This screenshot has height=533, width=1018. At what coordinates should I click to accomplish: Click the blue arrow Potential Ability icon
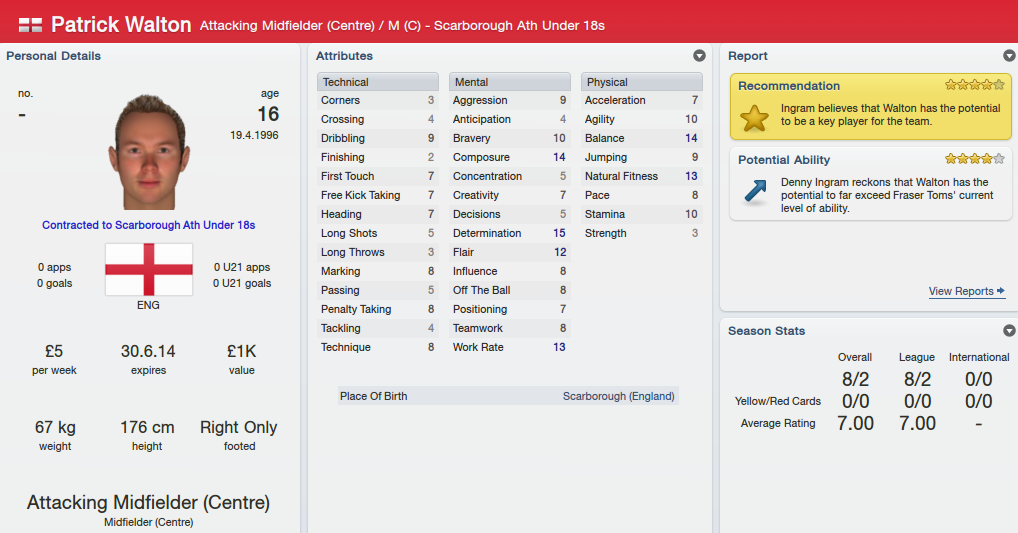[x=754, y=192]
